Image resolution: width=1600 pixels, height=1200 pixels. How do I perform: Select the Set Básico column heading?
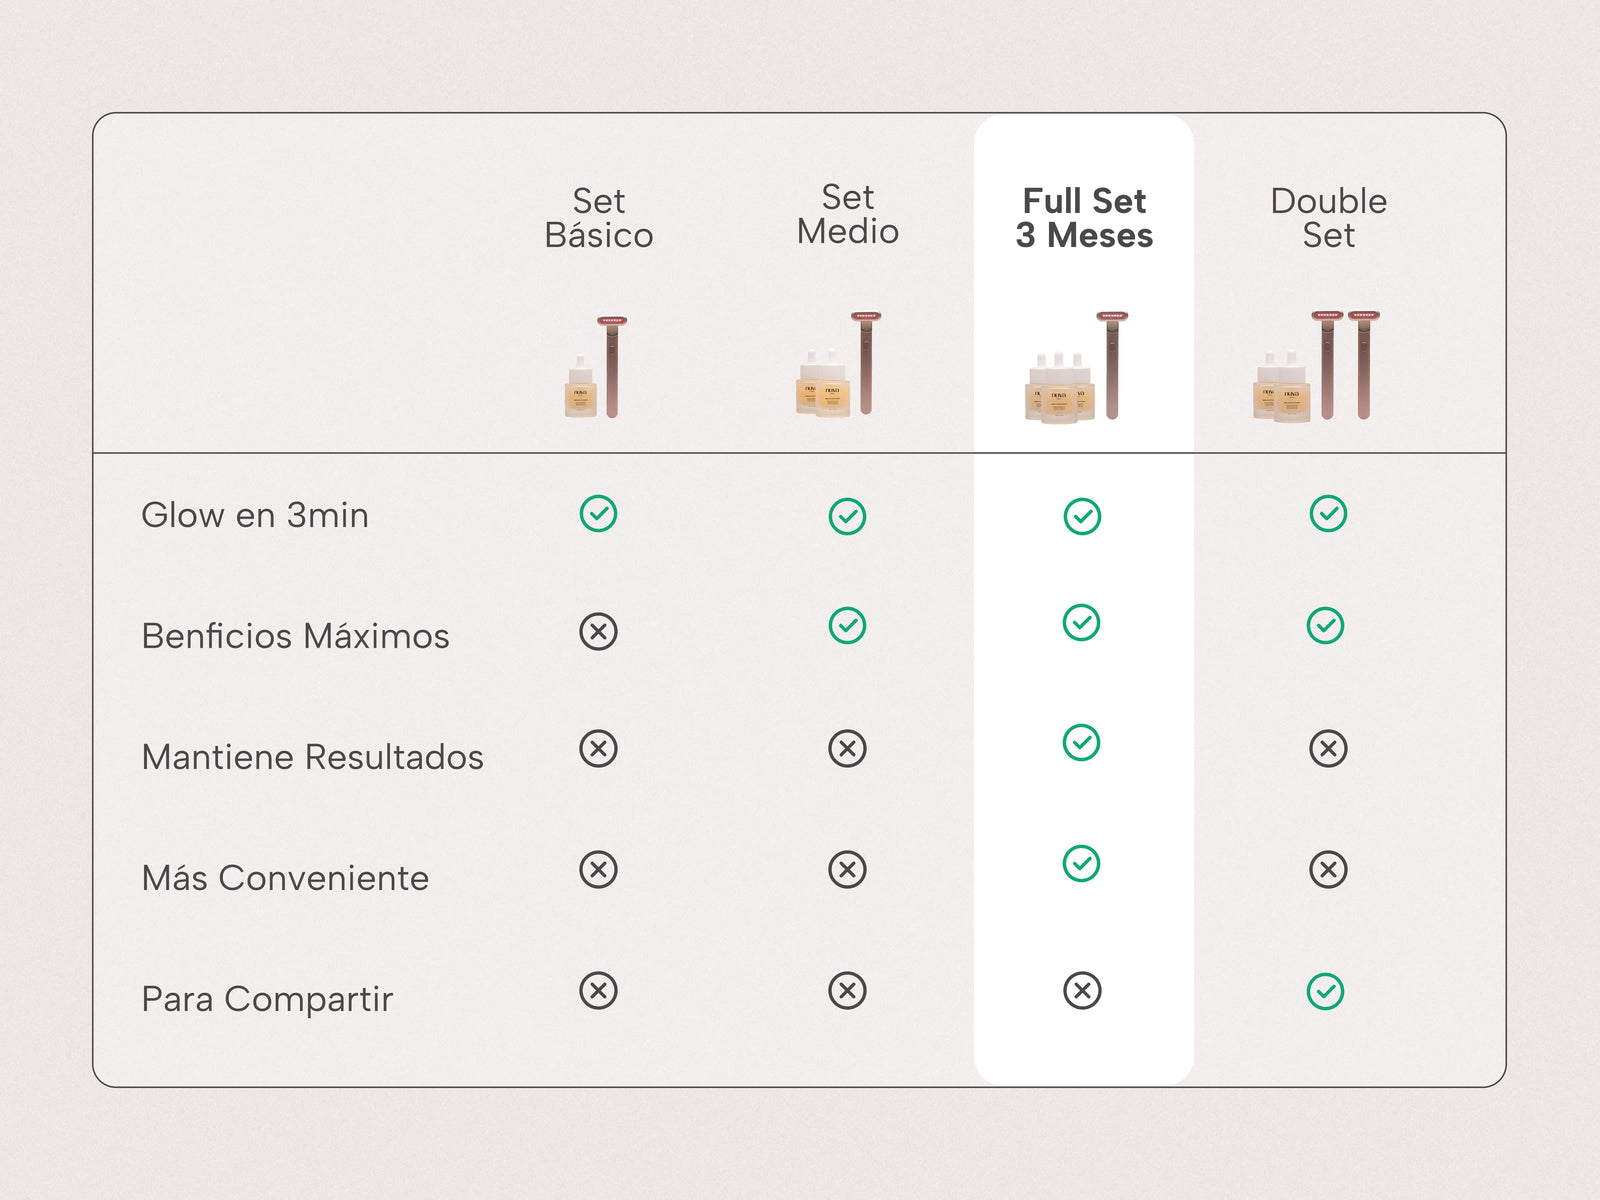(598, 218)
